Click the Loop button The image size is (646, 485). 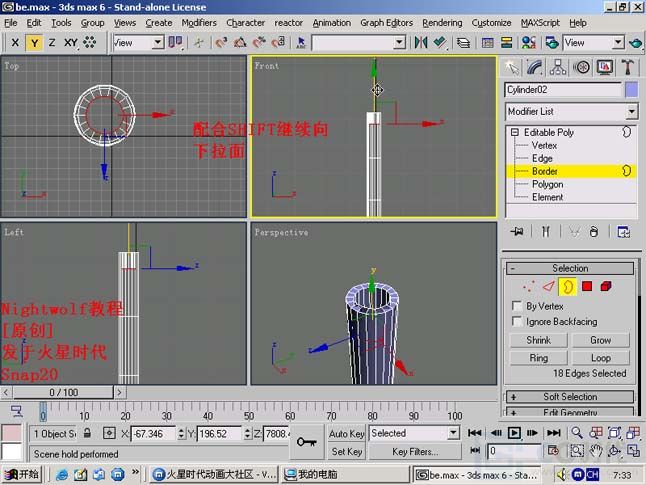[x=601, y=358]
